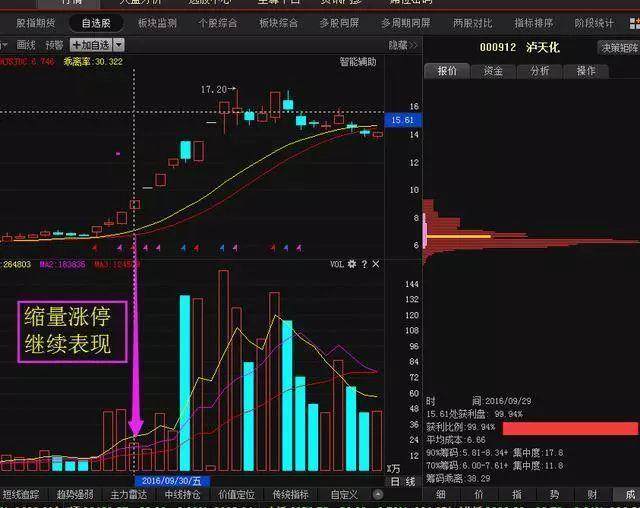Toggle the 日线 period selector
640x508 pixels.
pyautogui.click(x=403, y=481)
